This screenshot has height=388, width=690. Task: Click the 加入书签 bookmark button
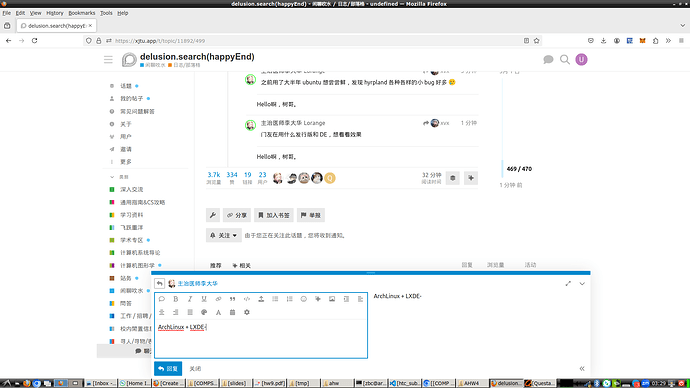click(274, 215)
